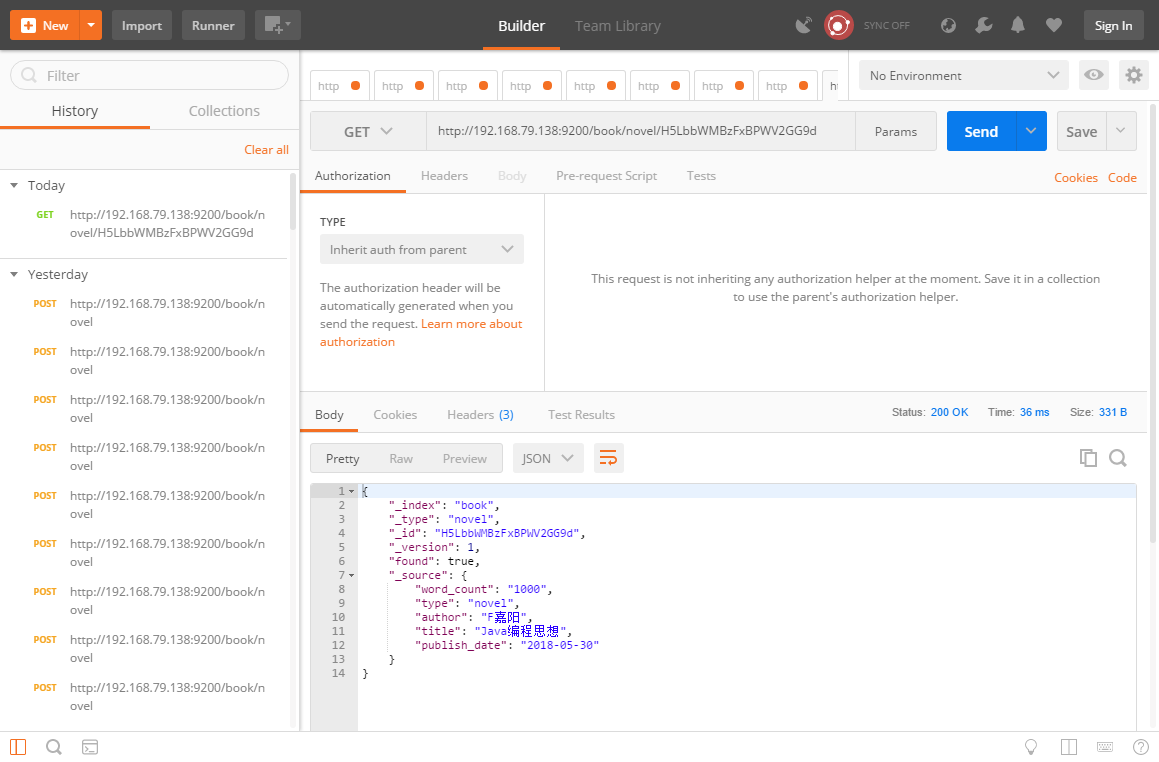Open the Postman console icon

click(x=90, y=747)
